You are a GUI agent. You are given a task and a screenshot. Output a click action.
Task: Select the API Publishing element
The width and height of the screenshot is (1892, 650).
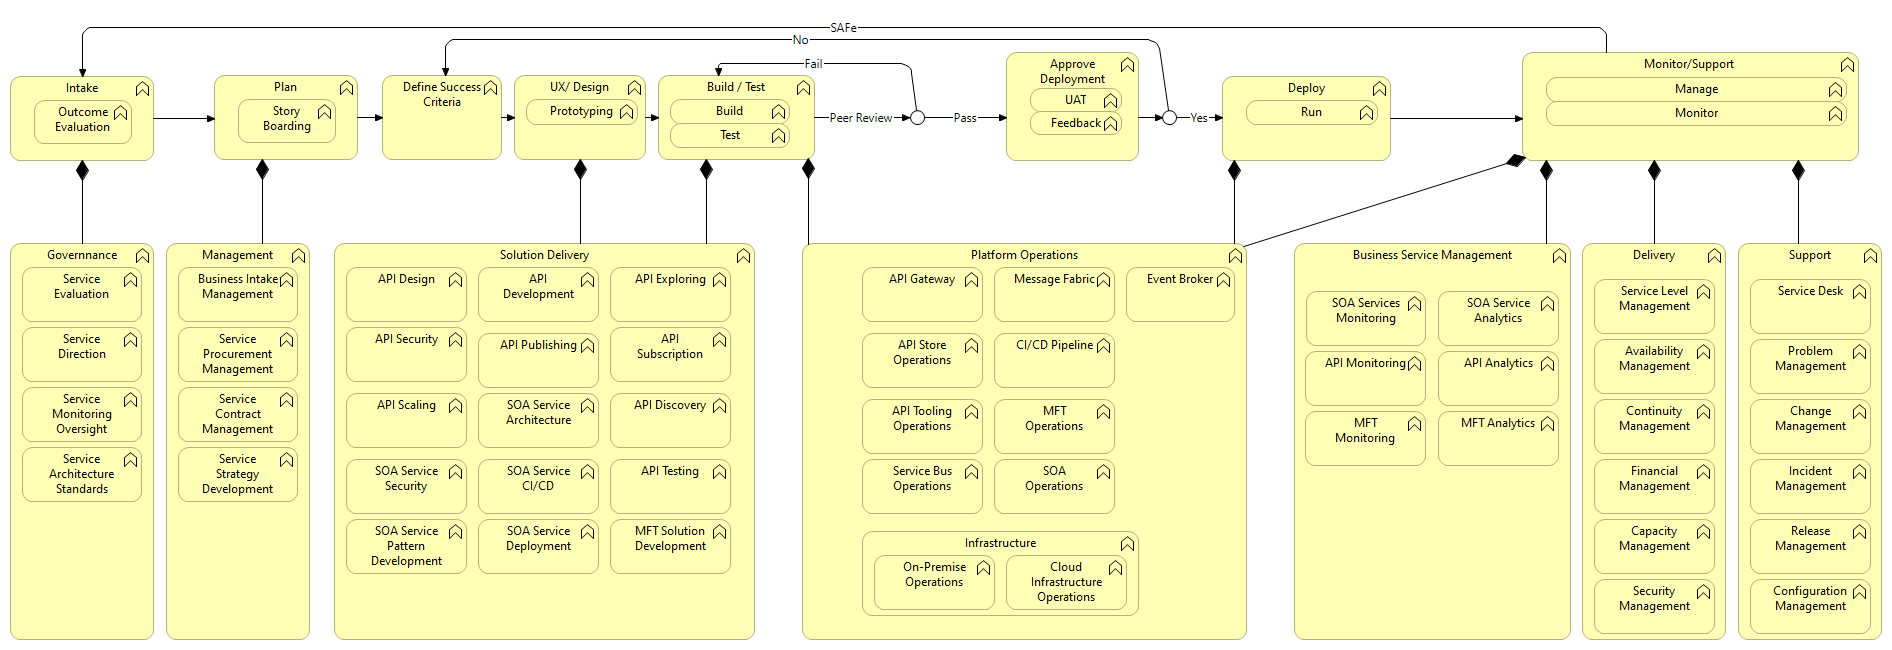538,361
